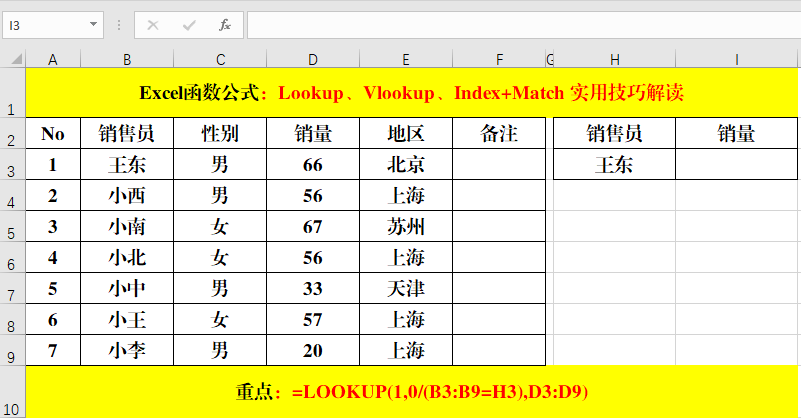
Task: Click sales value 67
Action: [313, 226]
